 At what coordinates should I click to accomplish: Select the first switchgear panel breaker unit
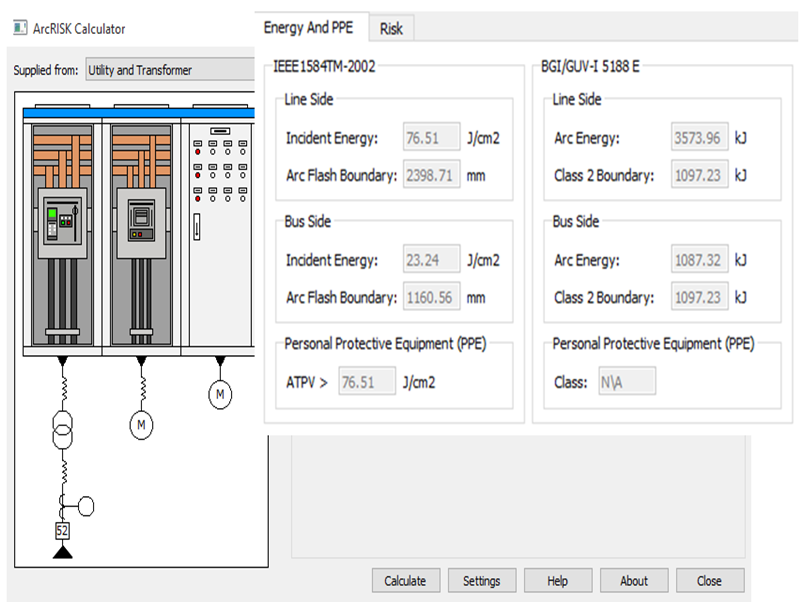point(62,223)
